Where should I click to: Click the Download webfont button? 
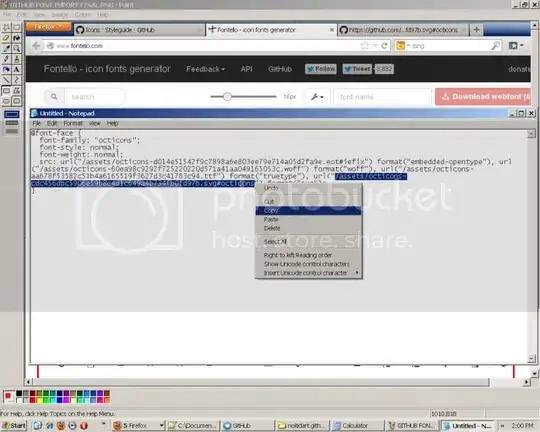pos(483,96)
